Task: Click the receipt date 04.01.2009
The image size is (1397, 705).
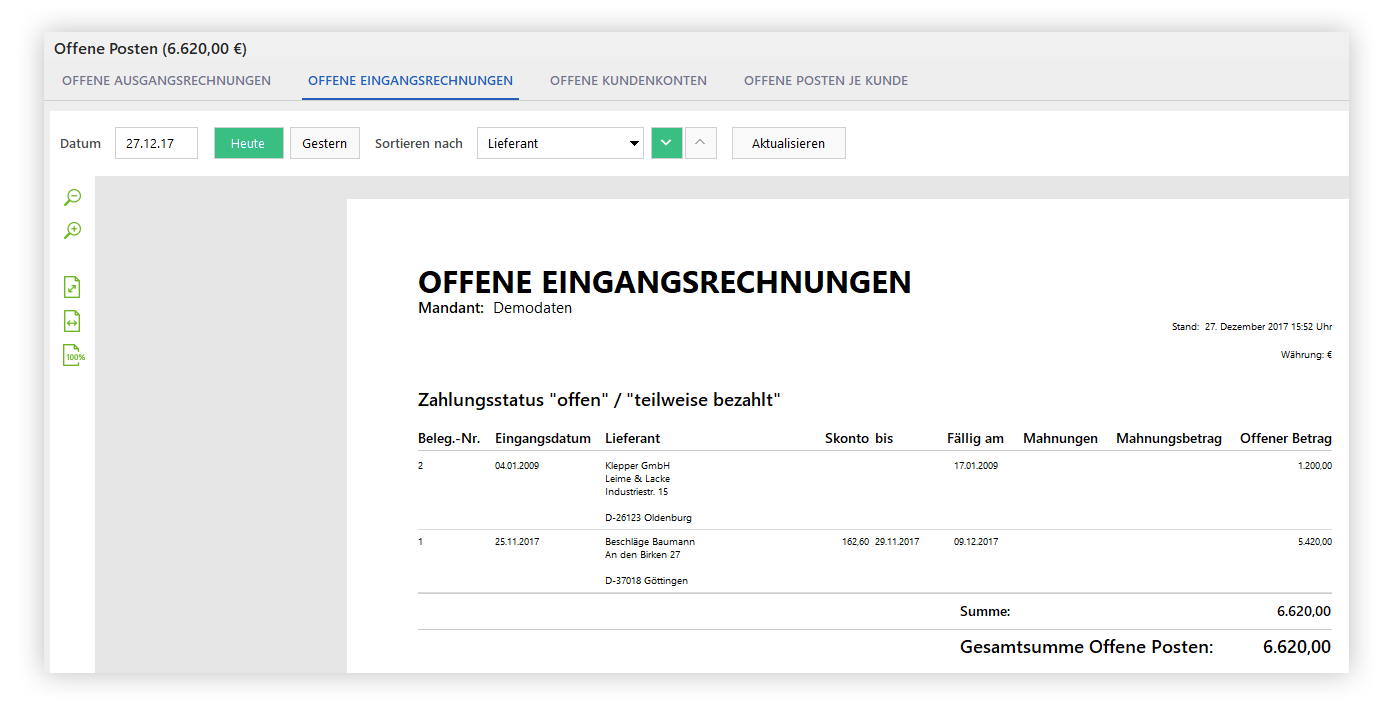Action: (517, 466)
